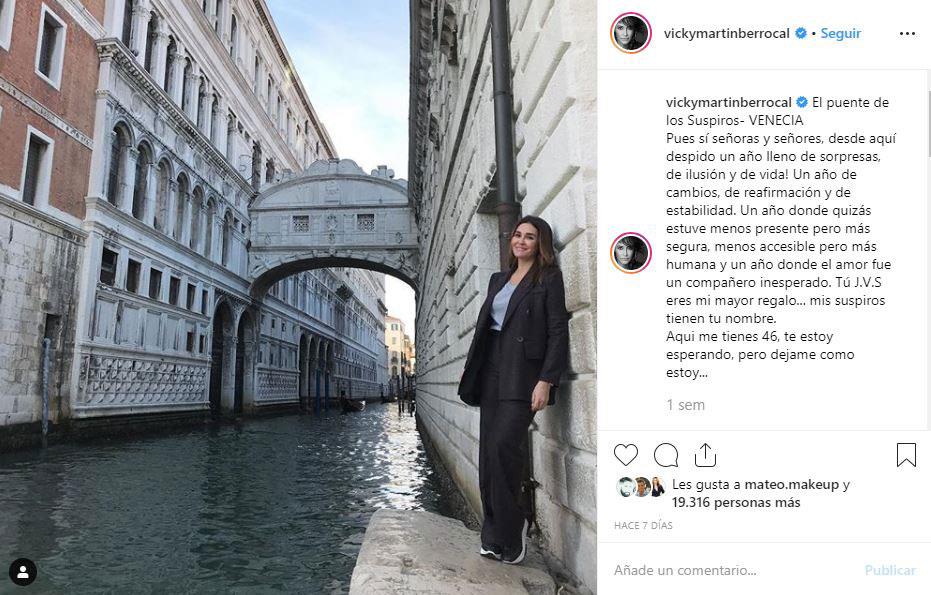Click the 1 sem caption timestamp
Image resolution: width=931 pixels, height=595 pixels.
coord(685,405)
